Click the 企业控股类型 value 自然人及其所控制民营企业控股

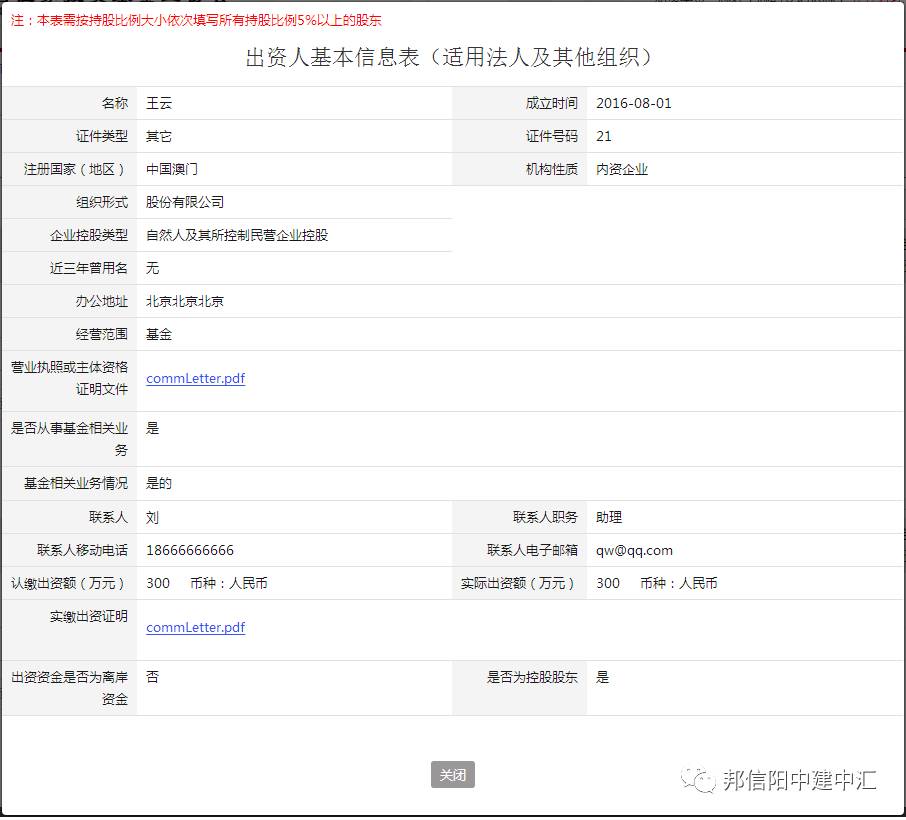tap(237, 235)
